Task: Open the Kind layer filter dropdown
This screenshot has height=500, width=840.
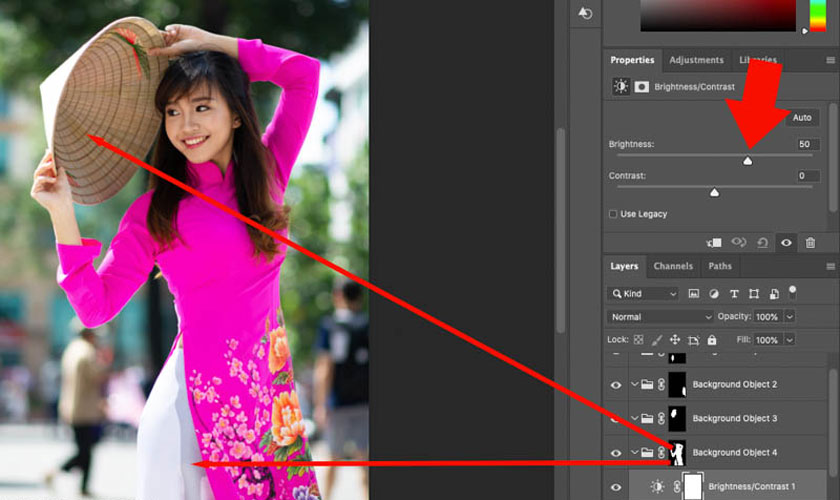Action: pos(642,294)
